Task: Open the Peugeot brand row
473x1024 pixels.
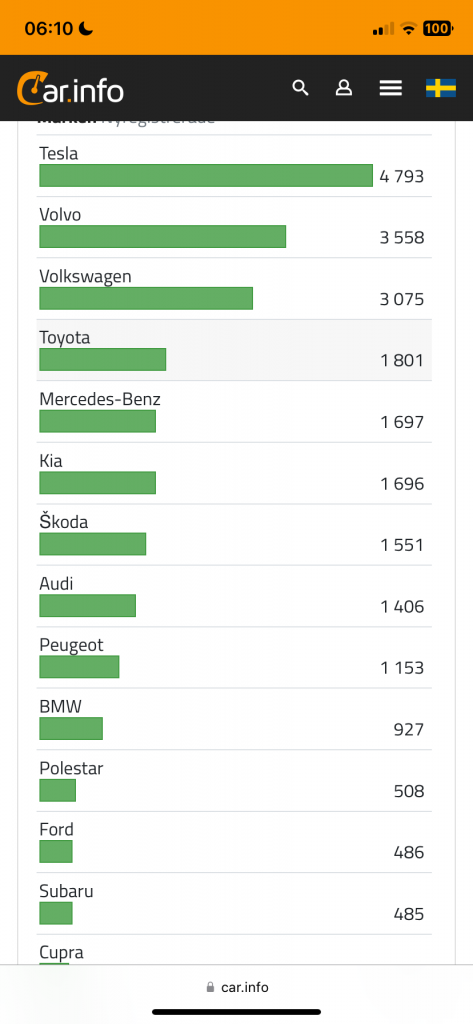Action: tap(234, 657)
